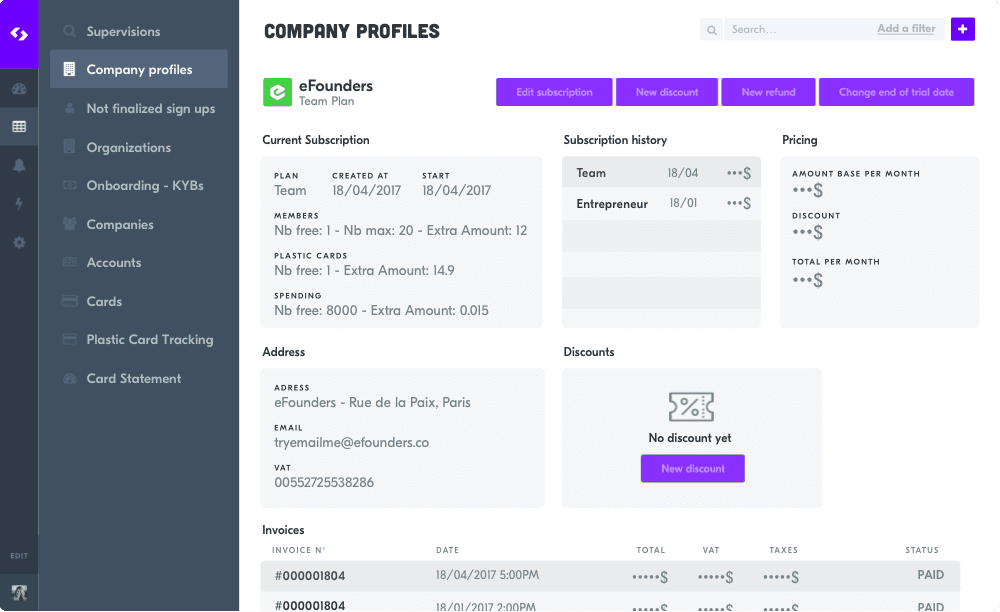Click the VAT number 00552725538286
This screenshot has width=1000, height=612.
[x=324, y=483]
